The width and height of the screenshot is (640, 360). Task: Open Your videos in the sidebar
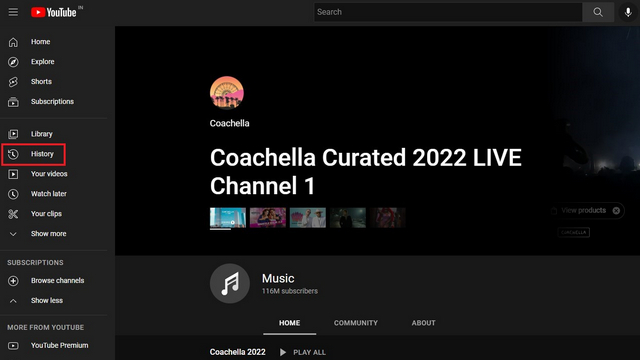tap(49, 174)
